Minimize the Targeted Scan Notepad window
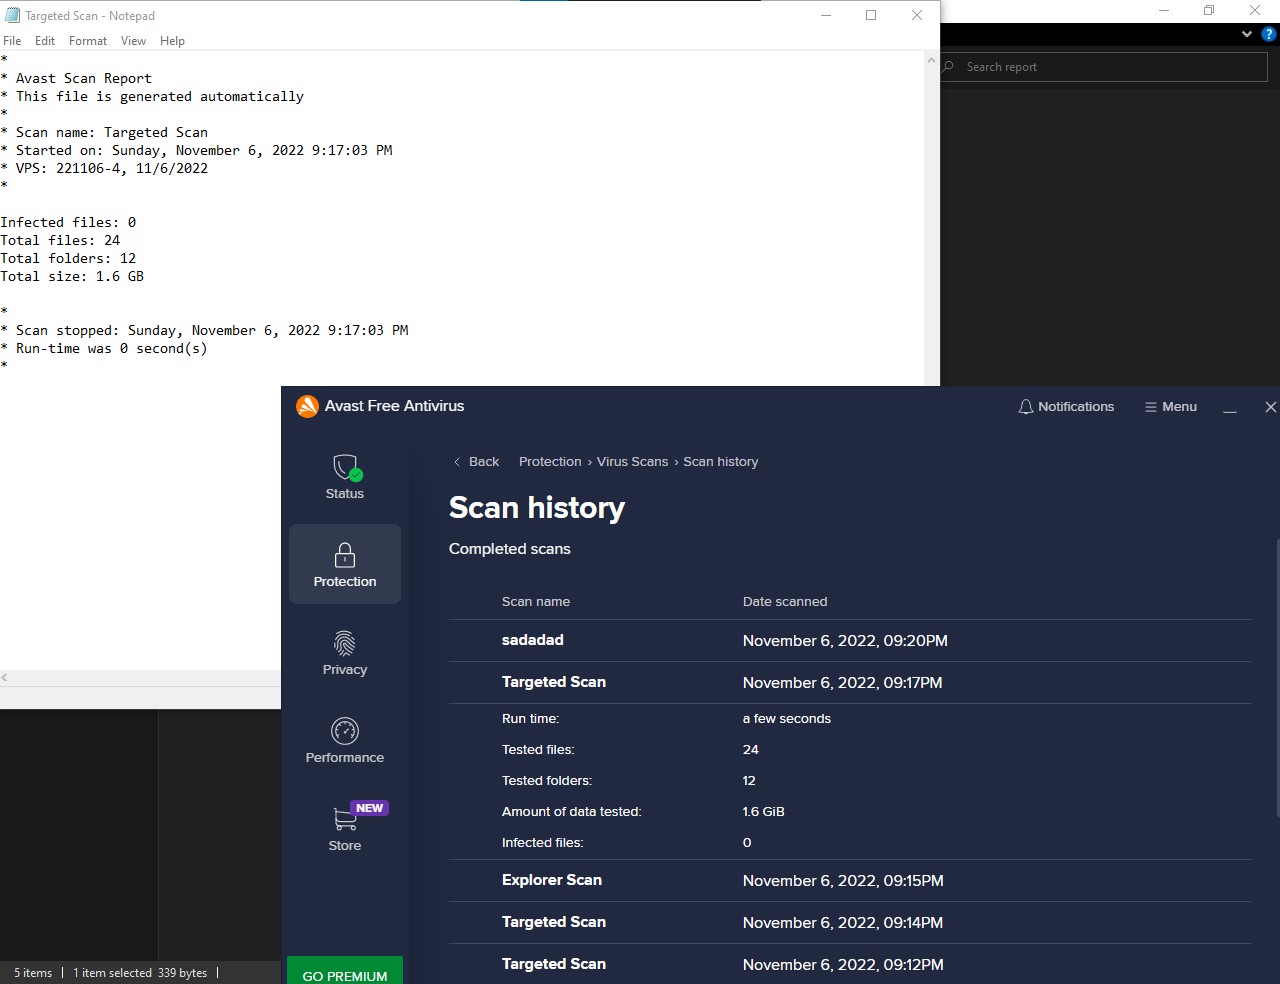The height and width of the screenshot is (984, 1280). coord(826,15)
